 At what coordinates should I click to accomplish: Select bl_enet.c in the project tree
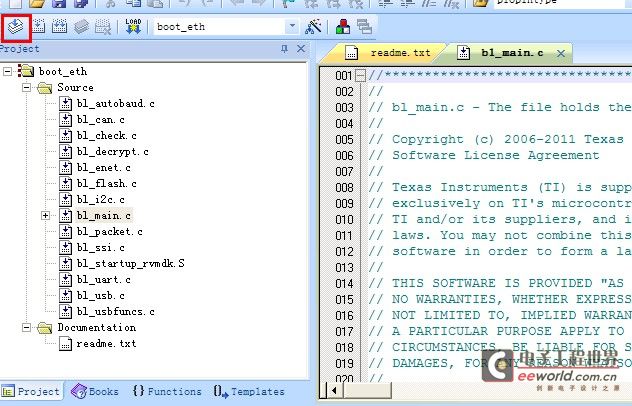point(104,168)
